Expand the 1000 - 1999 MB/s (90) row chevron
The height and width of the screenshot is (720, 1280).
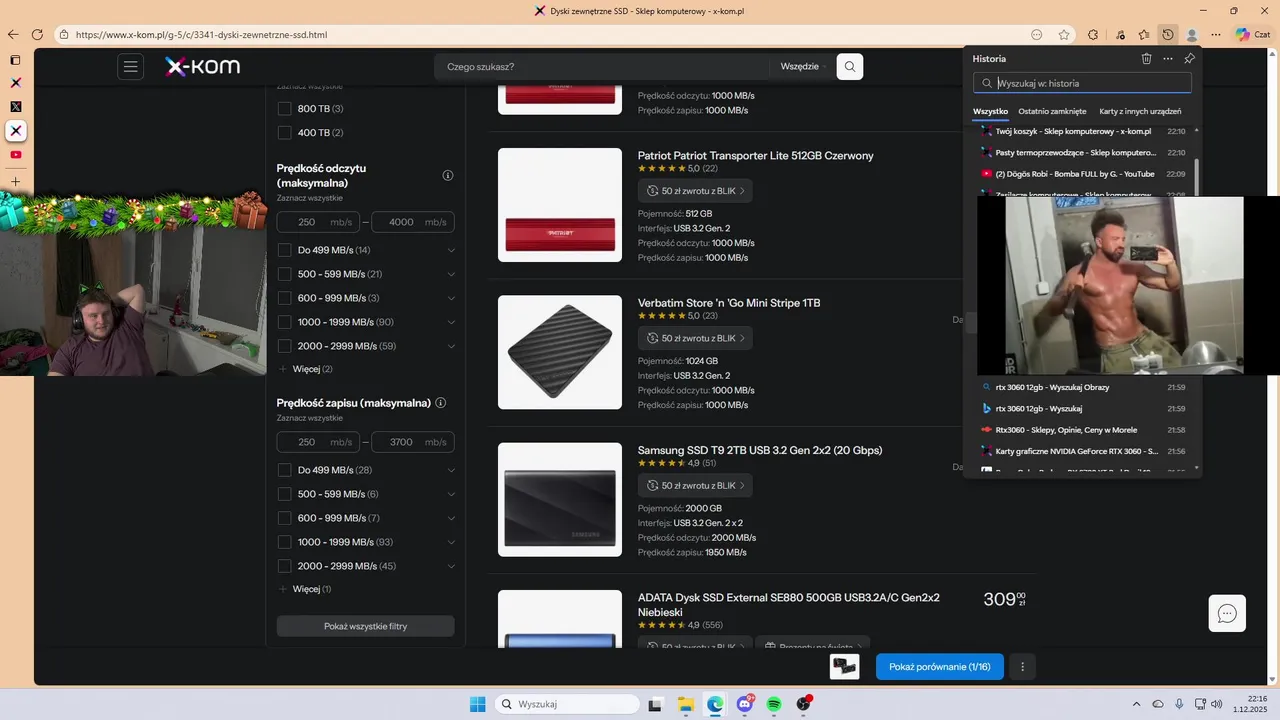(451, 322)
